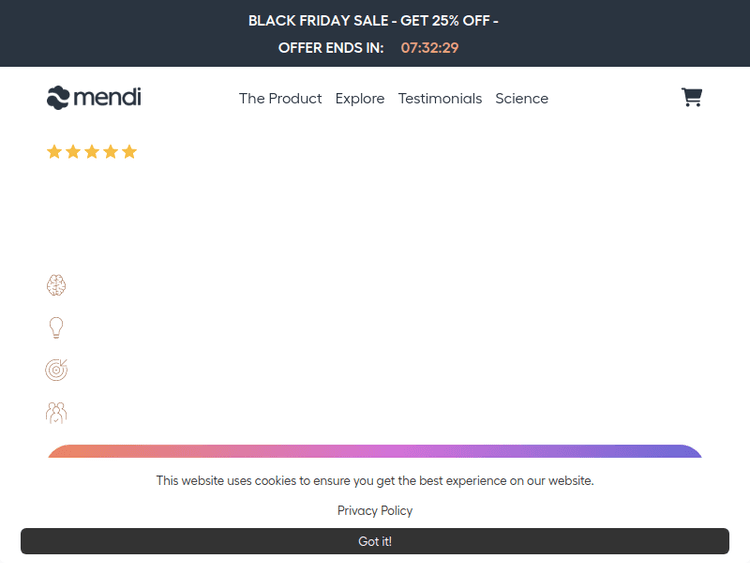The width and height of the screenshot is (750, 563).
Task: Open the Testimonials page
Action: (x=440, y=98)
